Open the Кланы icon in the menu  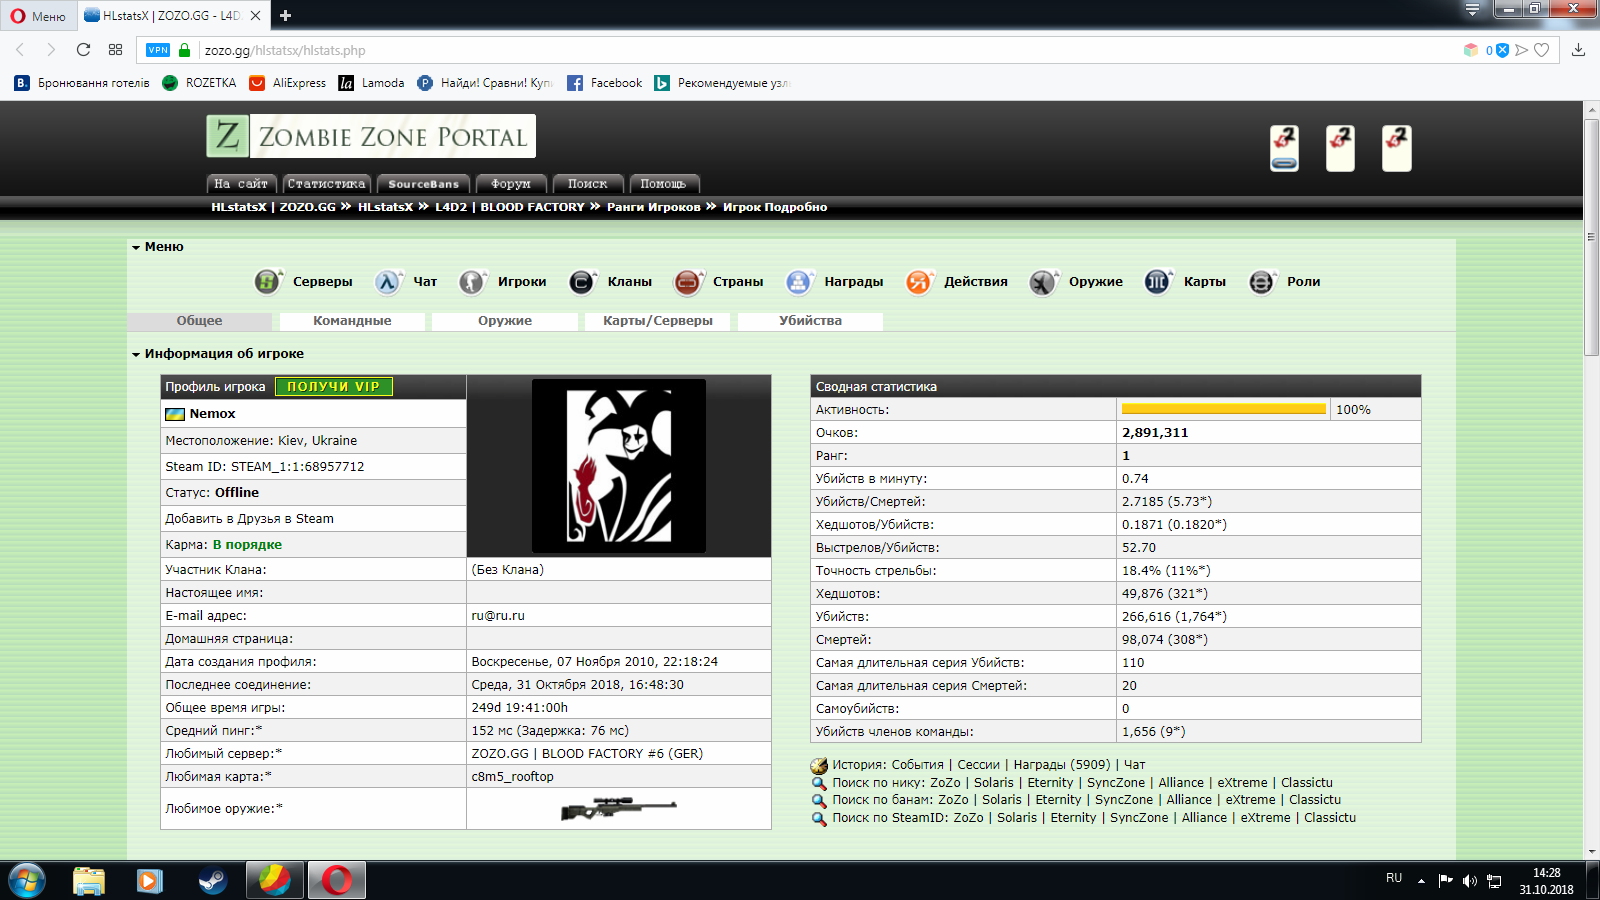click(x=582, y=282)
